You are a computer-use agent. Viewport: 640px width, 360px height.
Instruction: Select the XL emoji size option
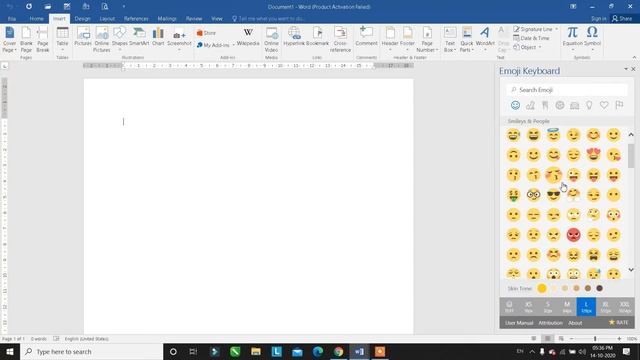[605, 307]
